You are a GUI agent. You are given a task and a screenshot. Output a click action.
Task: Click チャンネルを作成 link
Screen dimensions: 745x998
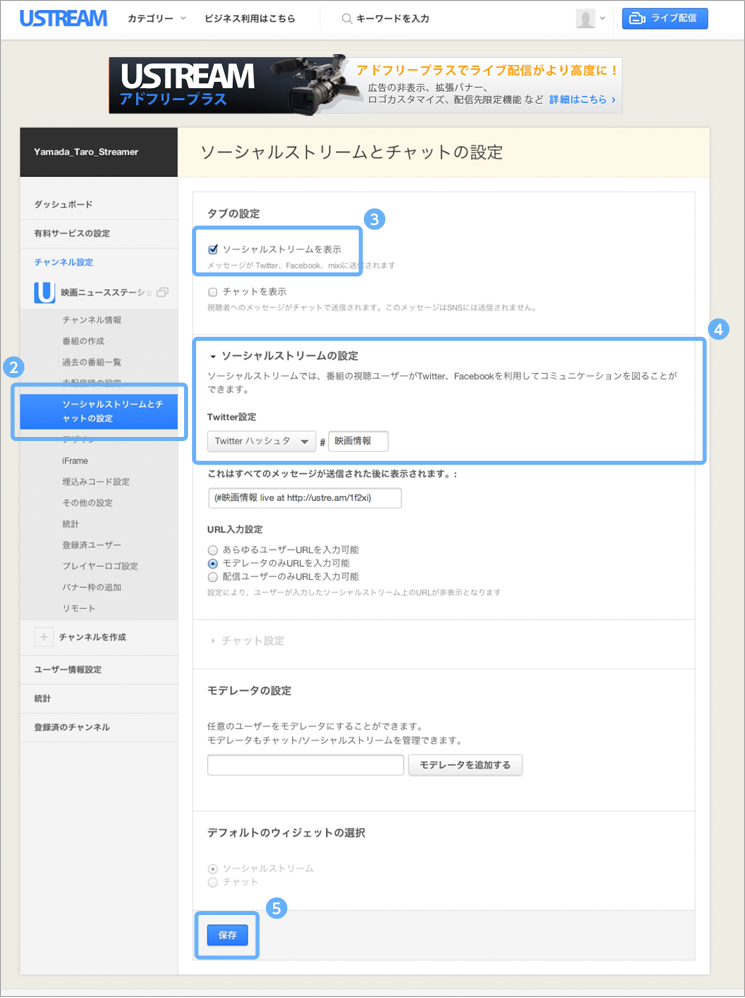point(92,637)
